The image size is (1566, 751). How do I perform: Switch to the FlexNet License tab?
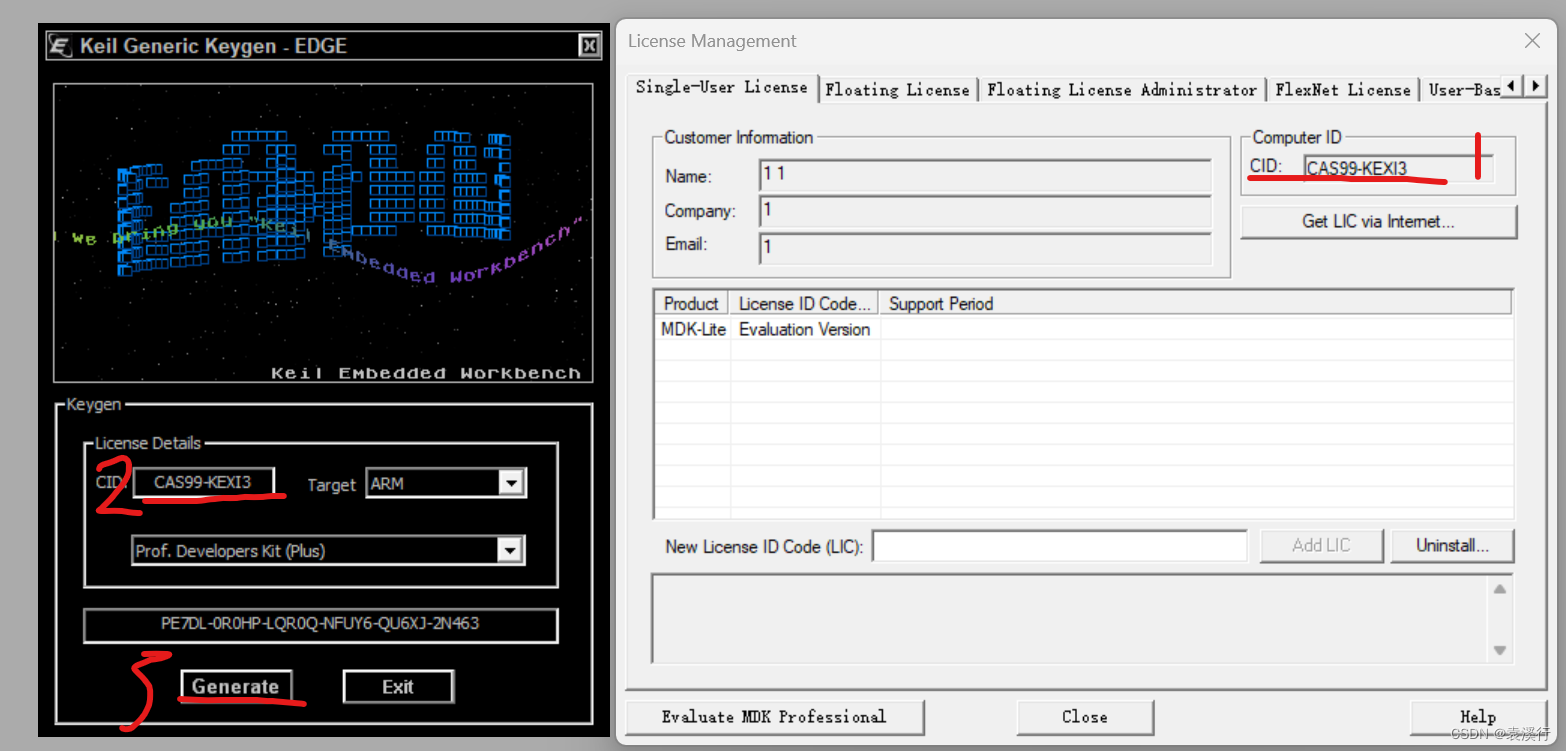pos(1343,89)
